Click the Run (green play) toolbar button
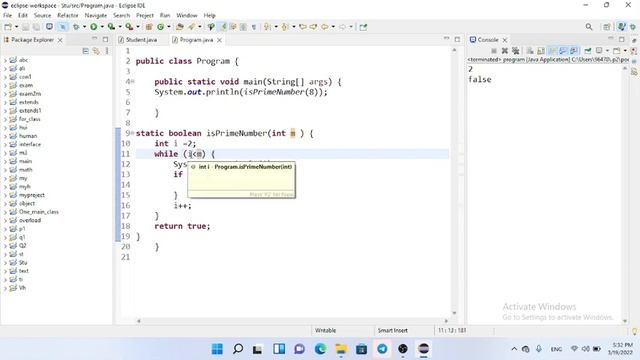Screen dimensions: 640x360 pyautogui.click(x=94, y=27)
